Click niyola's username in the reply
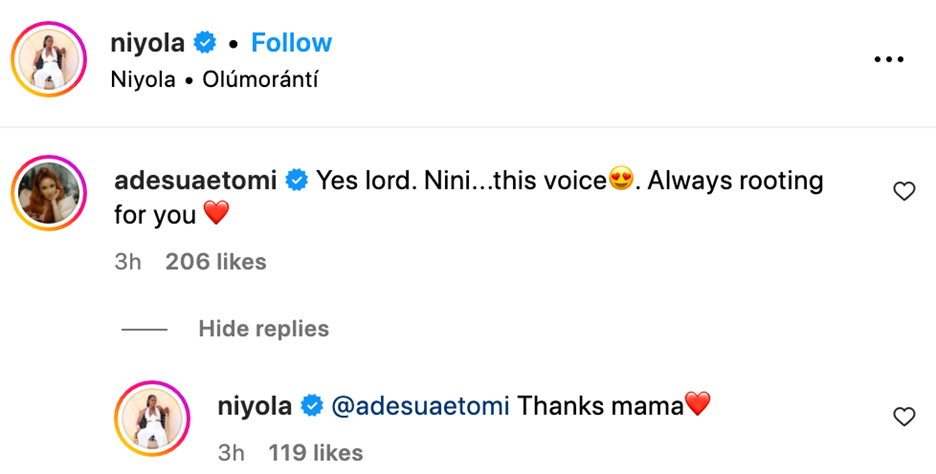This screenshot has height=474, width=936. (x=255, y=406)
